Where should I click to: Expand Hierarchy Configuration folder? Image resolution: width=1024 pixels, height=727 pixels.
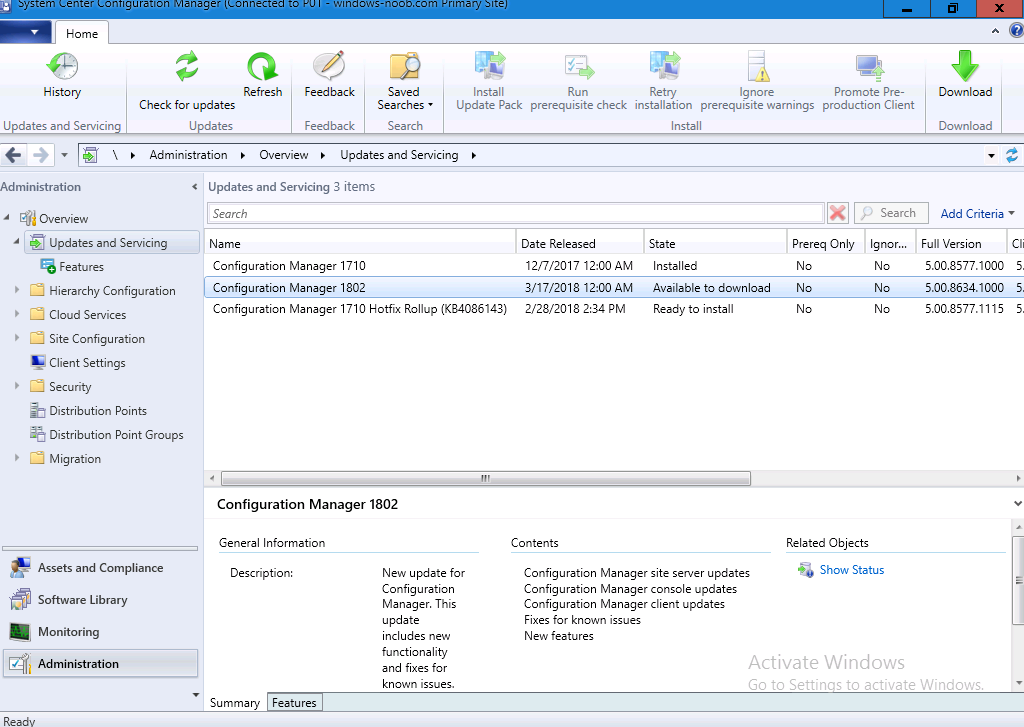pos(16,290)
